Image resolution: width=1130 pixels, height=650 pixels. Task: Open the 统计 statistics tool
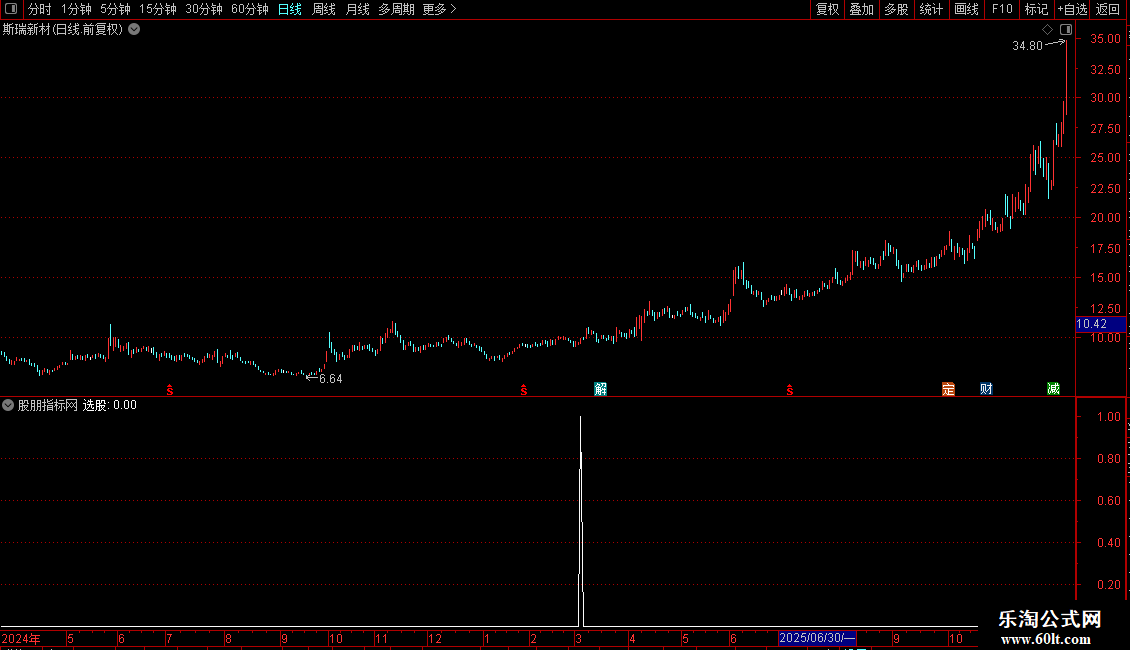(930, 9)
